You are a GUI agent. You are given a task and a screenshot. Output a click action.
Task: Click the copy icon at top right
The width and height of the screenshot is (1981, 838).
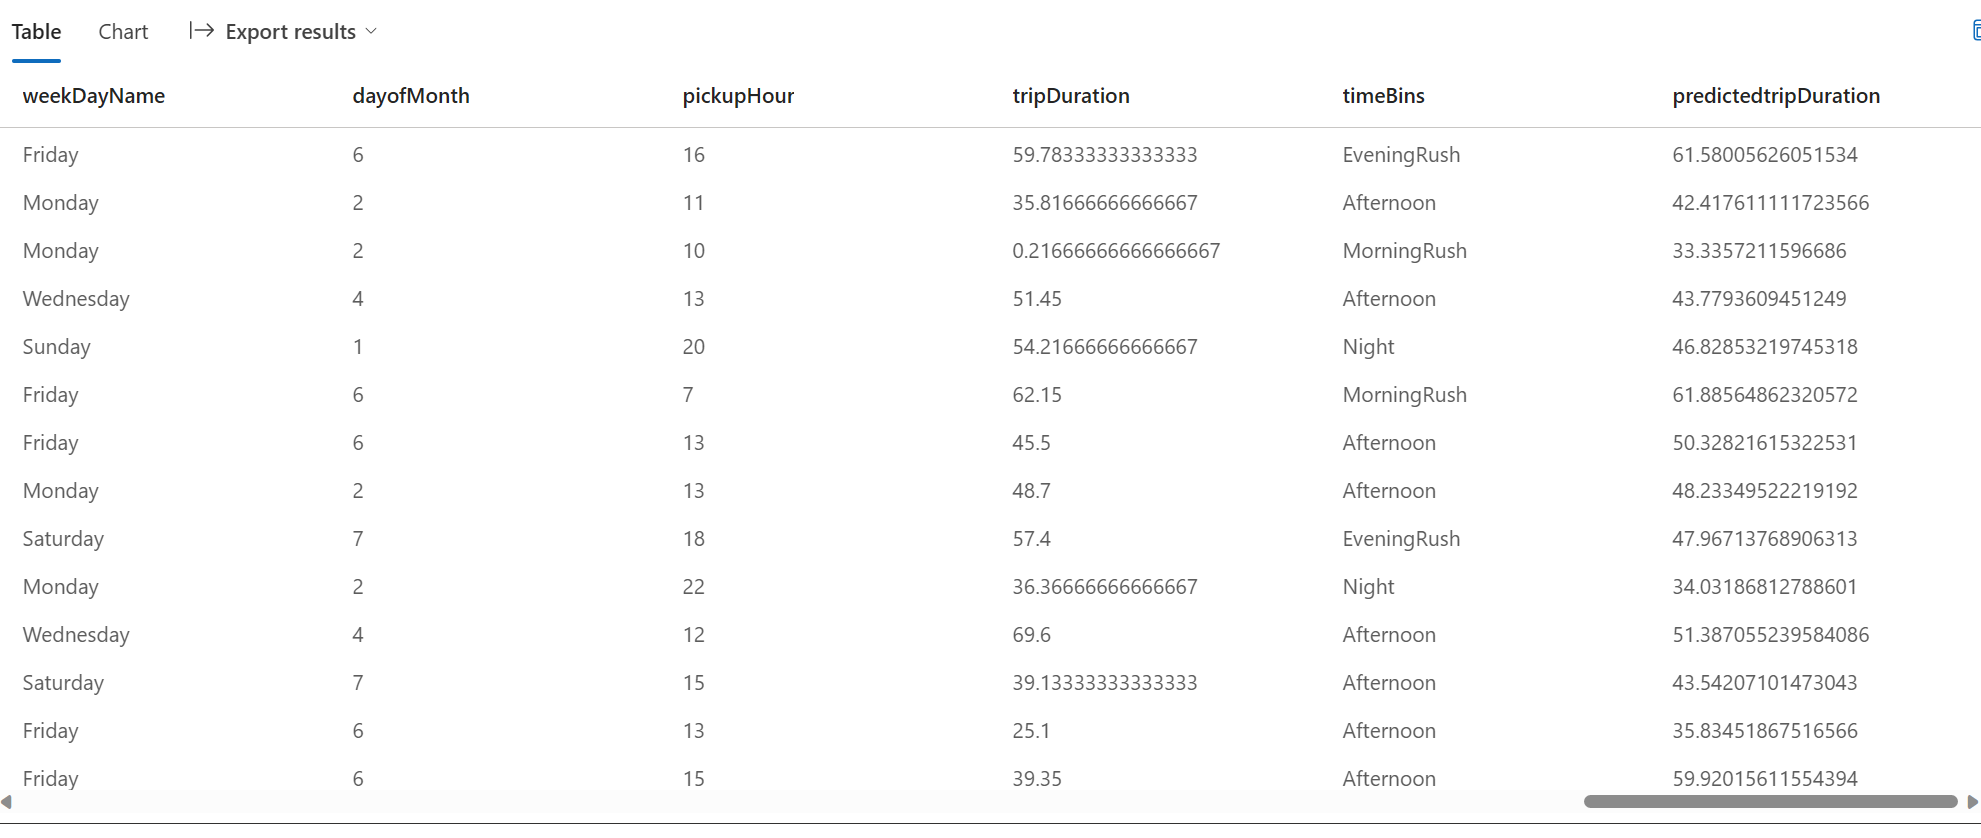click(1976, 31)
